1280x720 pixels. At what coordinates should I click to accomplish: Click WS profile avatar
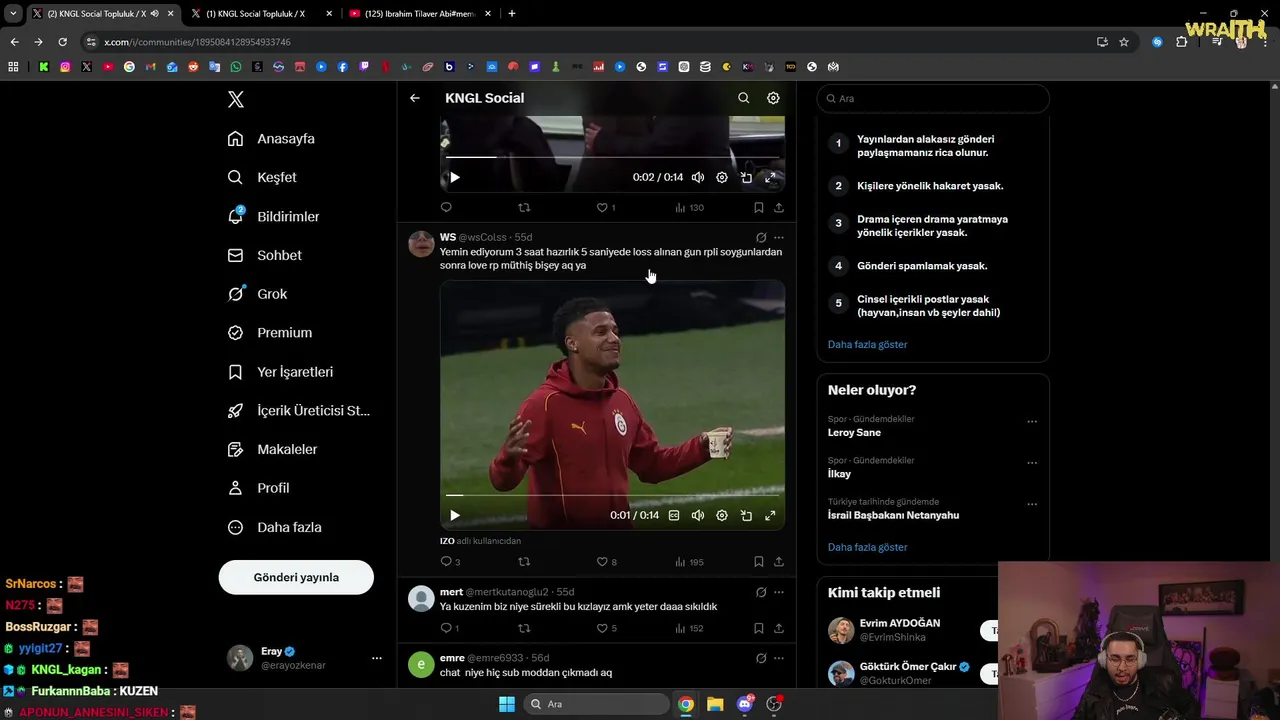[x=422, y=244]
